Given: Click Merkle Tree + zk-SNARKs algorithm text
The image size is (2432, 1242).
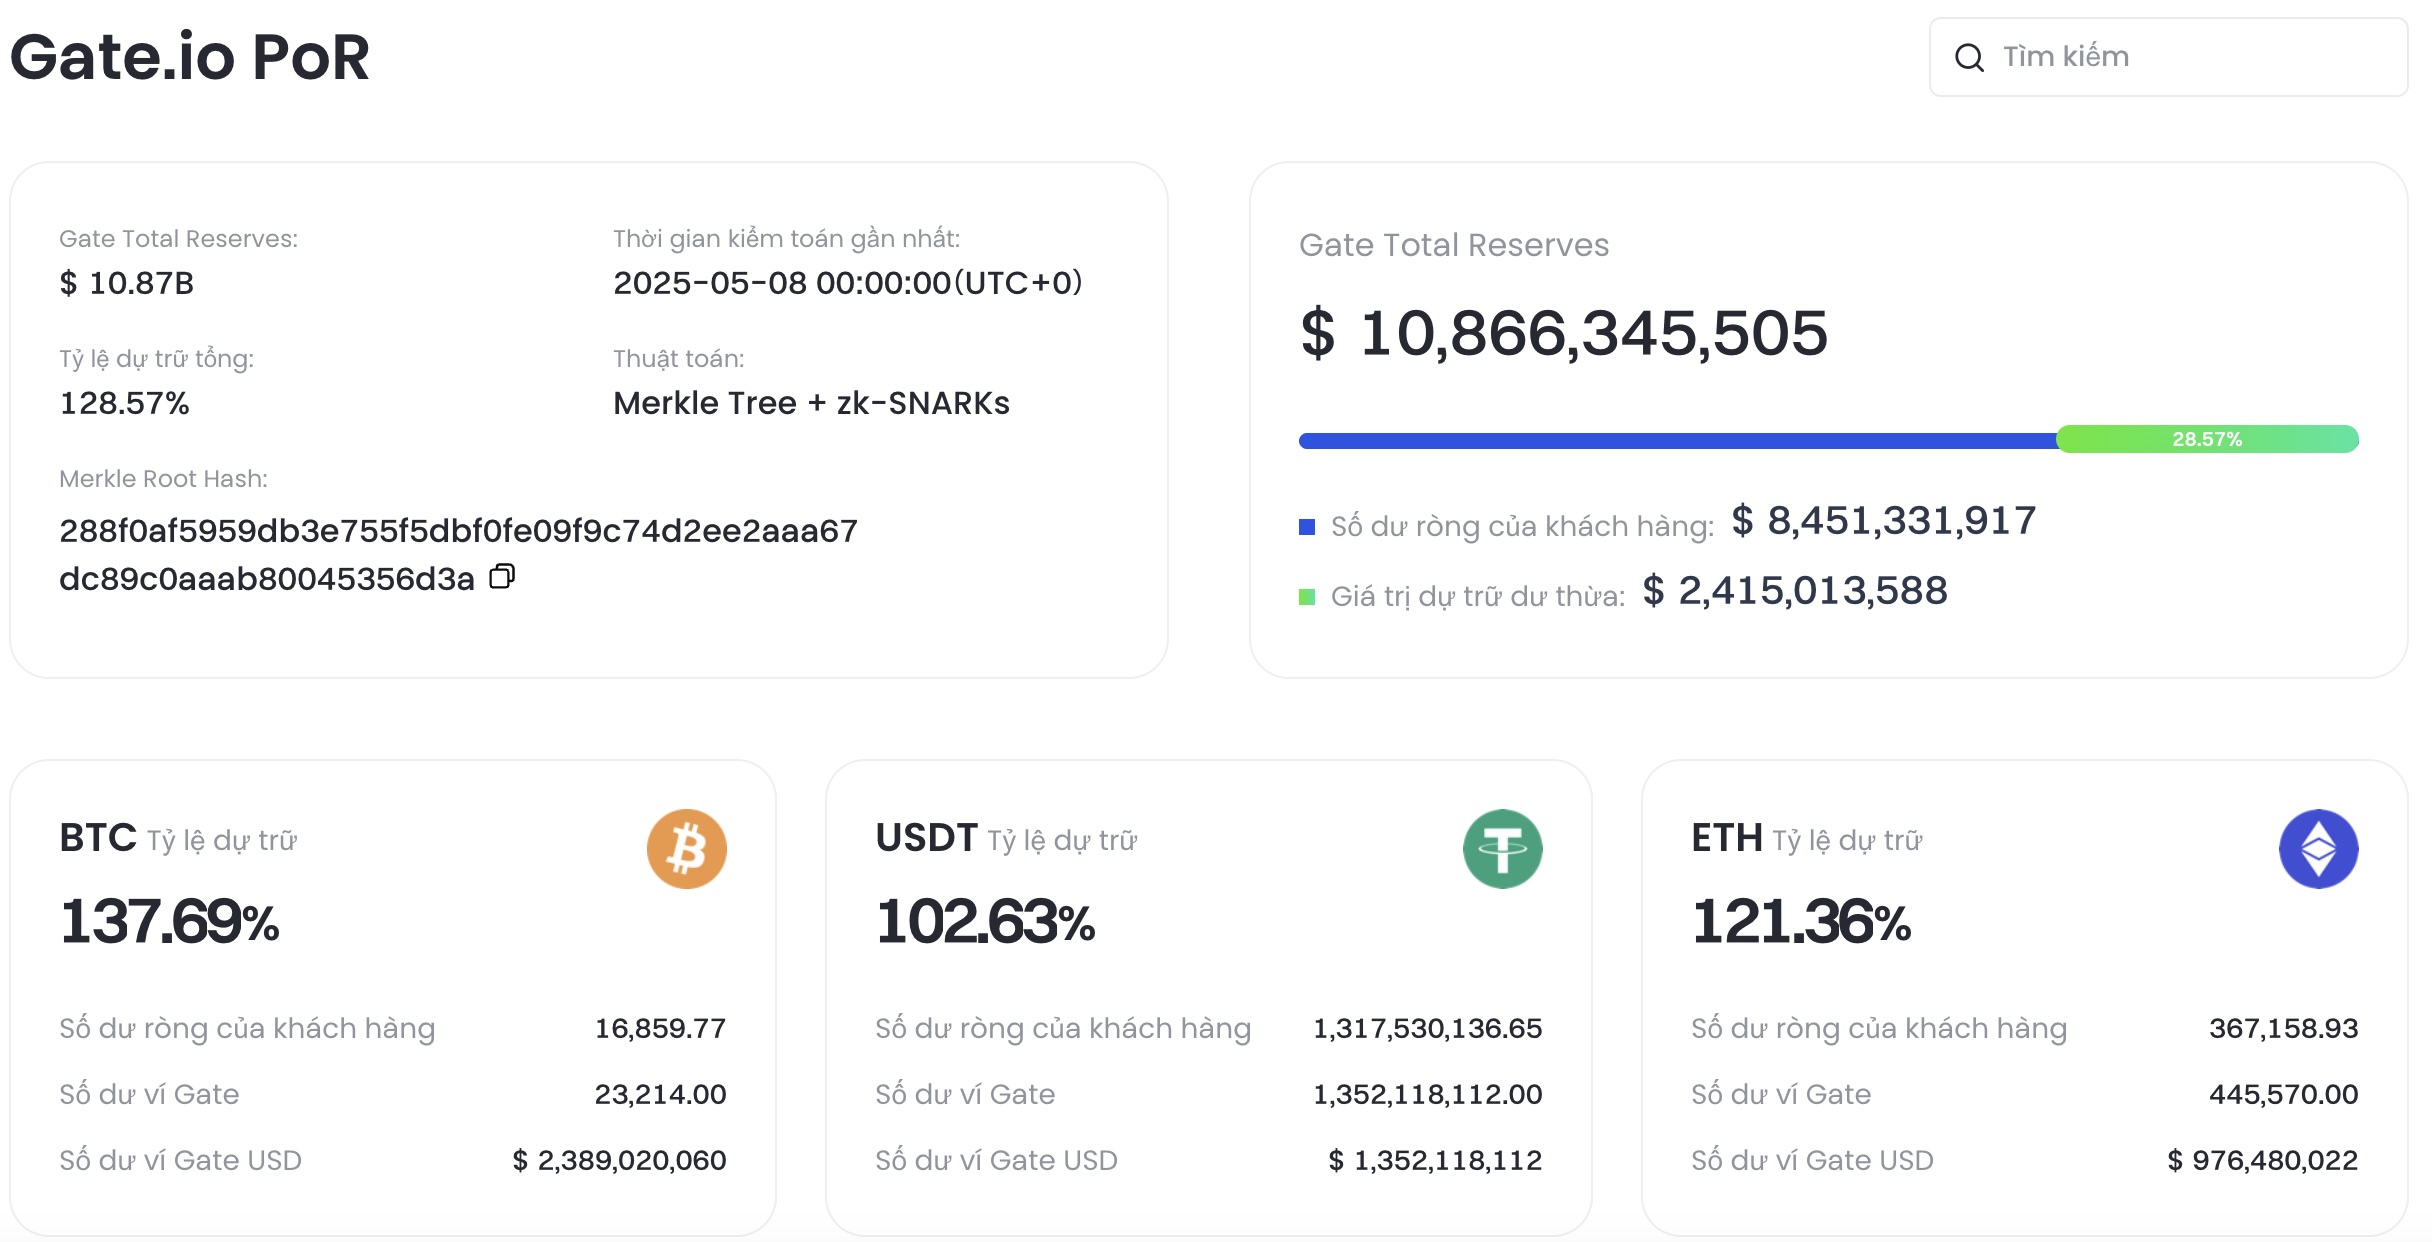Looking at the screenshot, I should point(811,403).
